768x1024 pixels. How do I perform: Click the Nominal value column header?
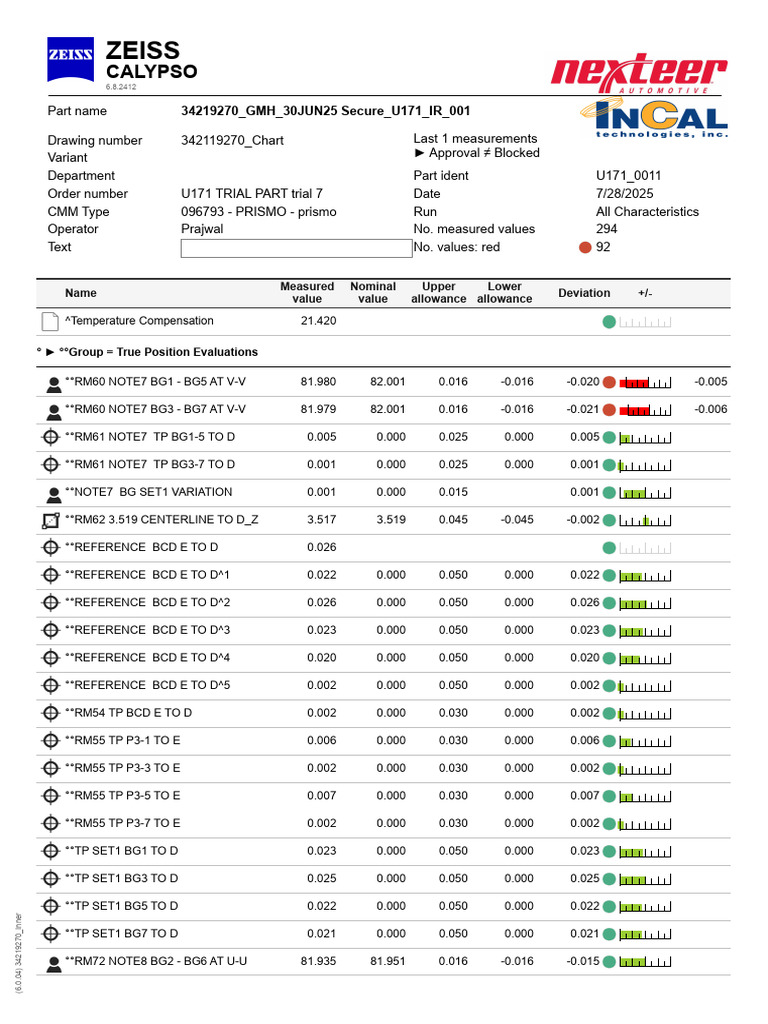coord(373,293)
